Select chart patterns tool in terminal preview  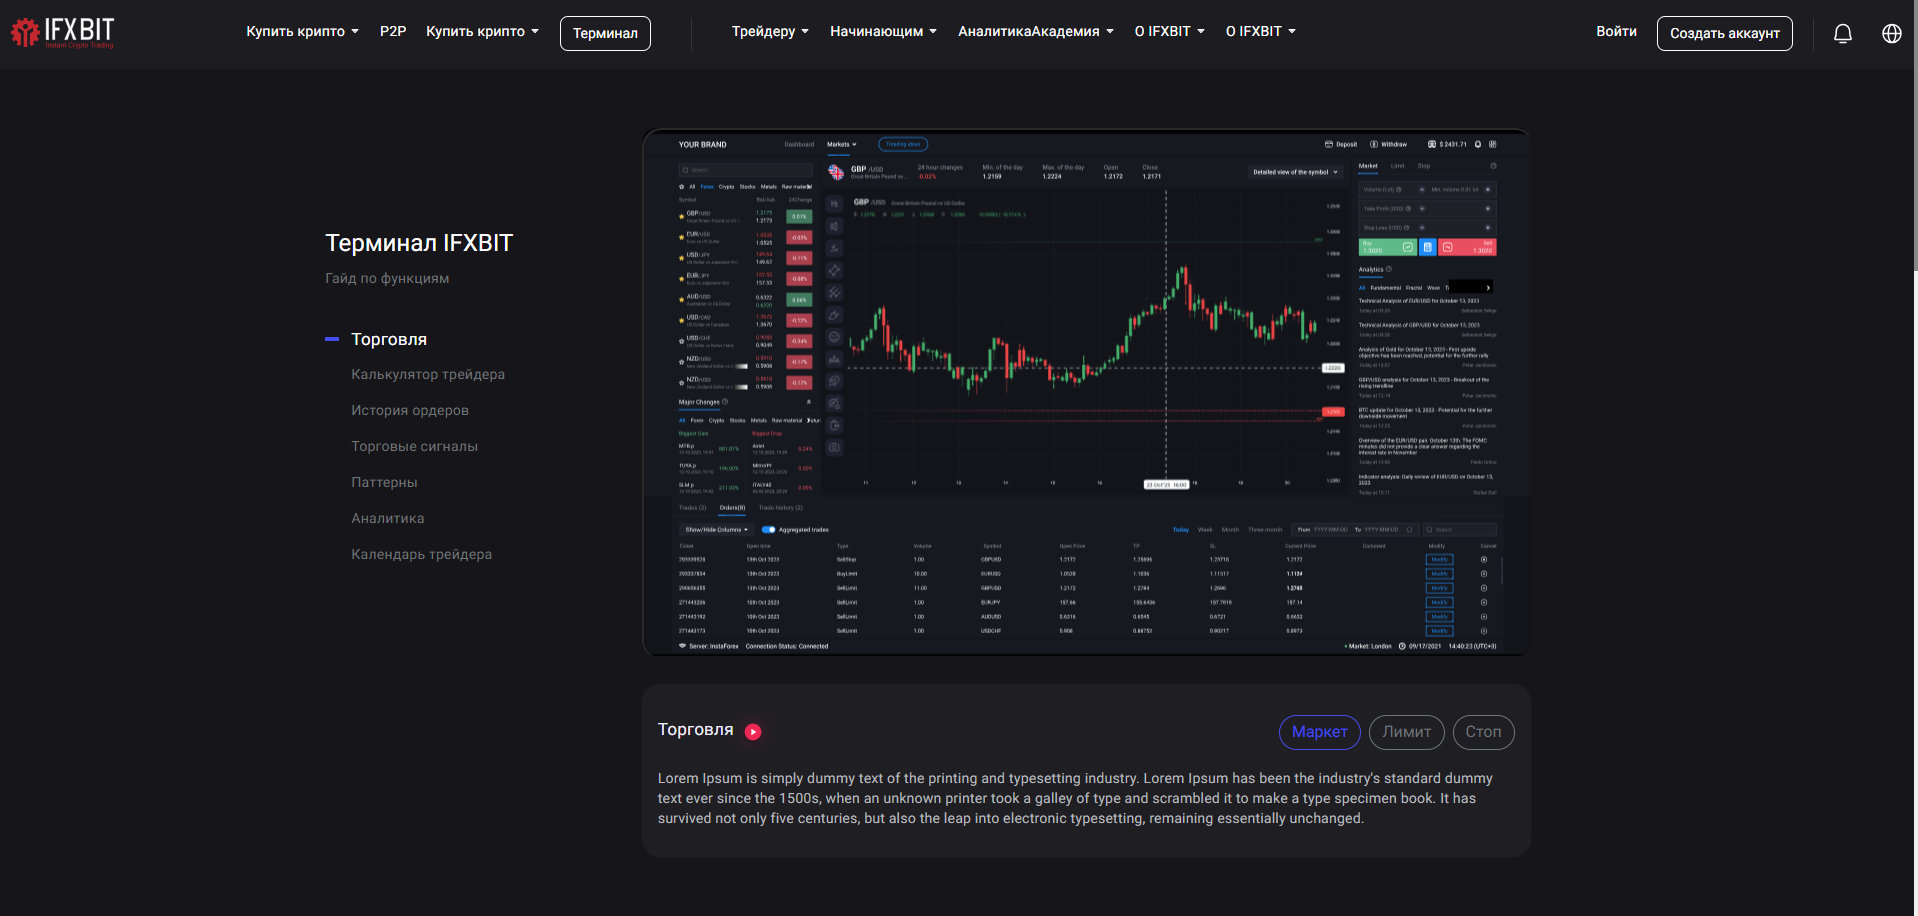coord(834,359)
